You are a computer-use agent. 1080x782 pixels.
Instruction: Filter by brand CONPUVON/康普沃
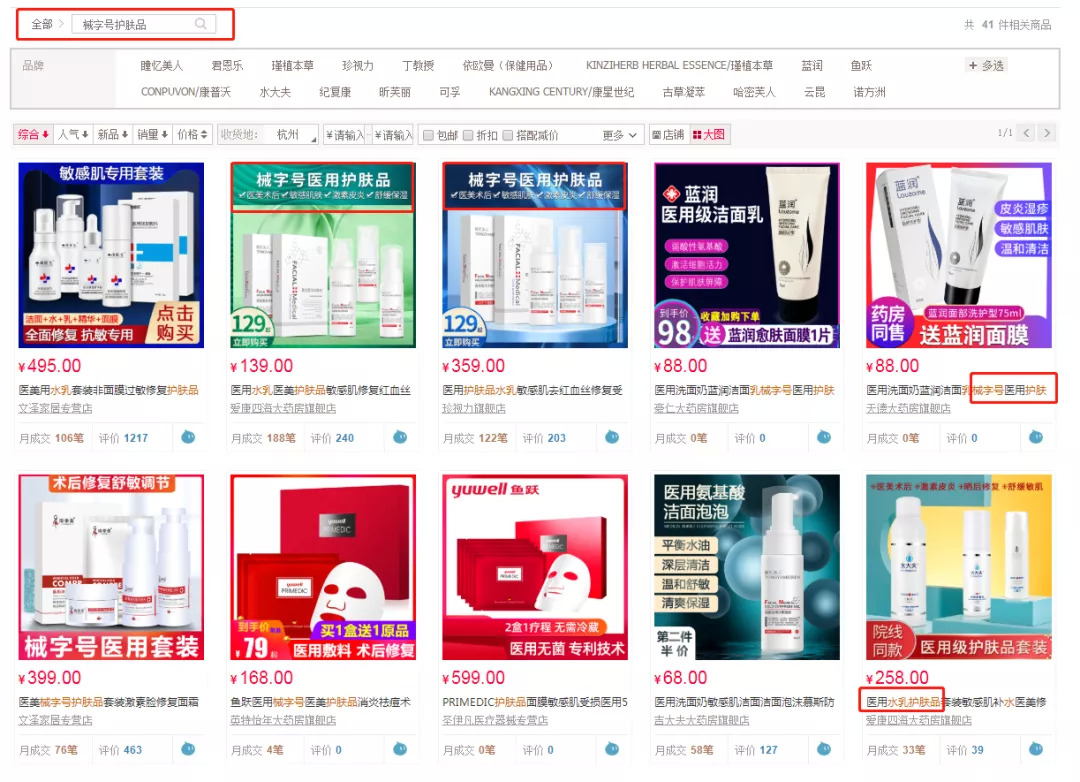point(186,92)
